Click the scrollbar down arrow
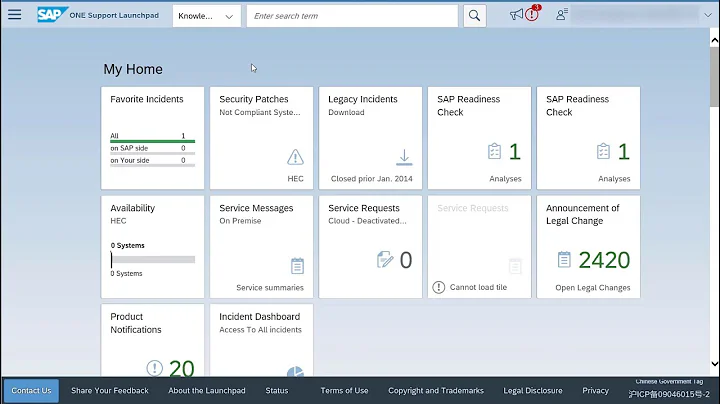This screenshot has height=404, width=720. [x=714, y=364]
